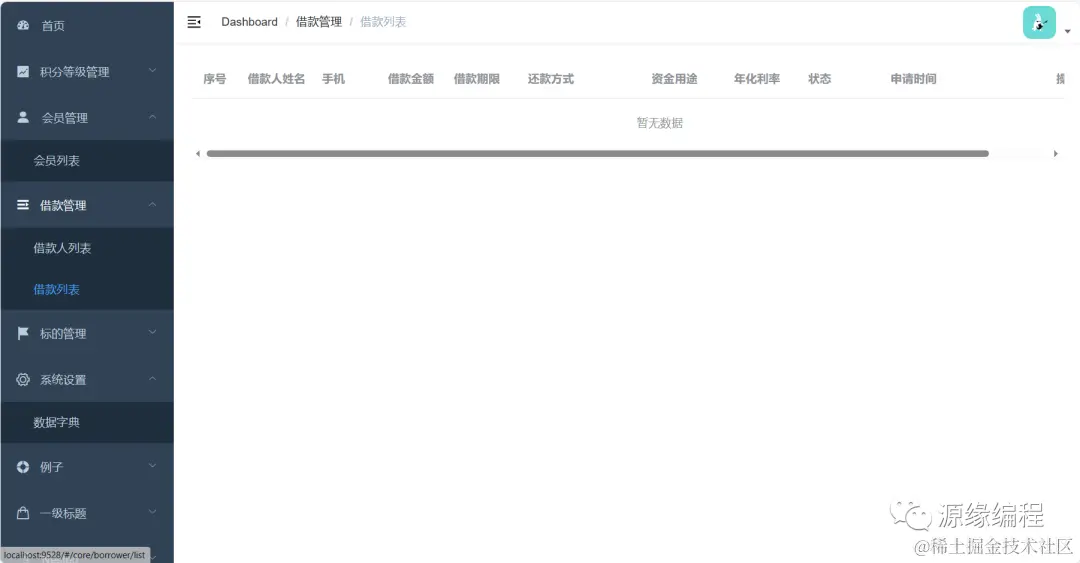Viewport: 1080px width, 563px height.
Task: Click the scrollbar left arrow
Action: [198, 154]
